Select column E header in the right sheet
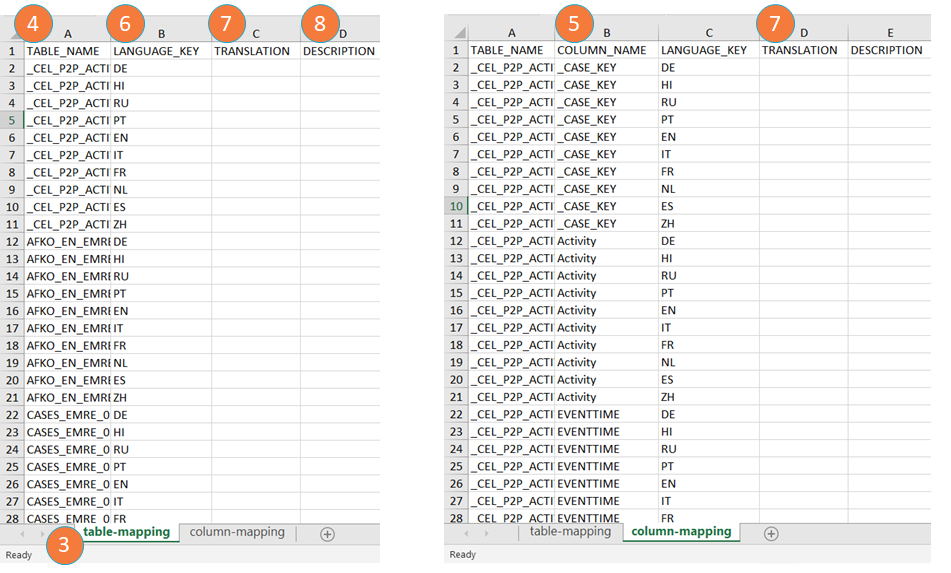The height and width of the screenshot is (573, 951). coord(890,33)
